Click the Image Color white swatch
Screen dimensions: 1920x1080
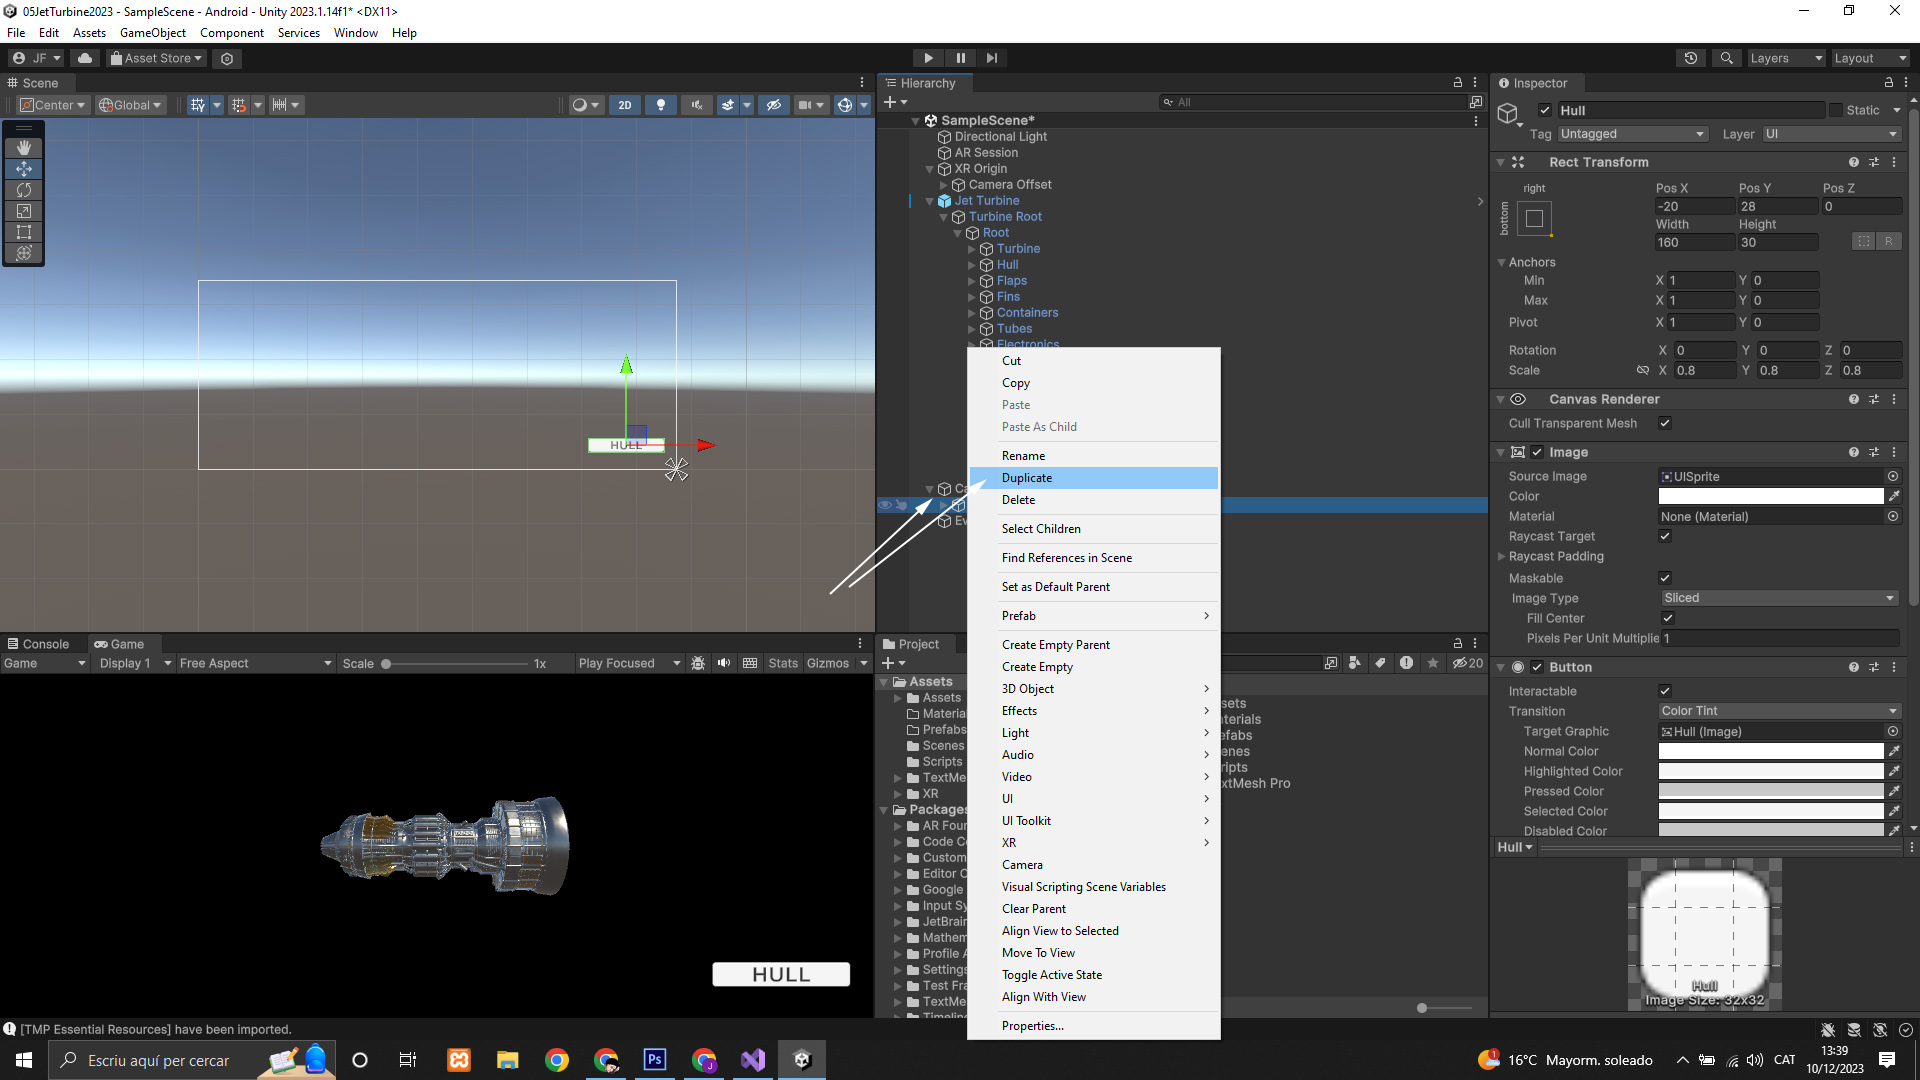tap(1770, 496)
